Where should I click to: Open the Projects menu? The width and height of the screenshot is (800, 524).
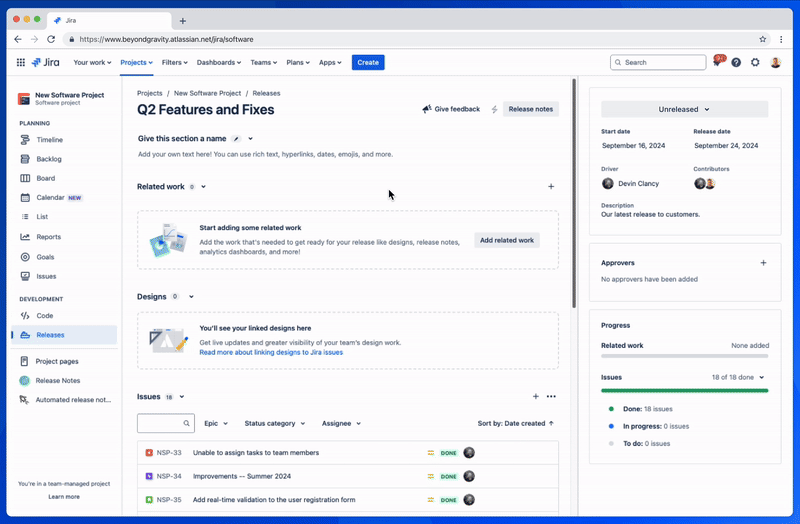[136, 62]
